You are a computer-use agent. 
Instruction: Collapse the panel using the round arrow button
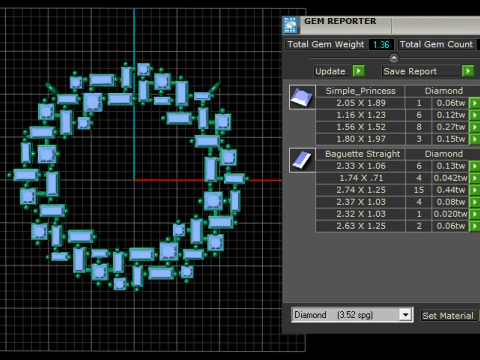coord(394,58)
